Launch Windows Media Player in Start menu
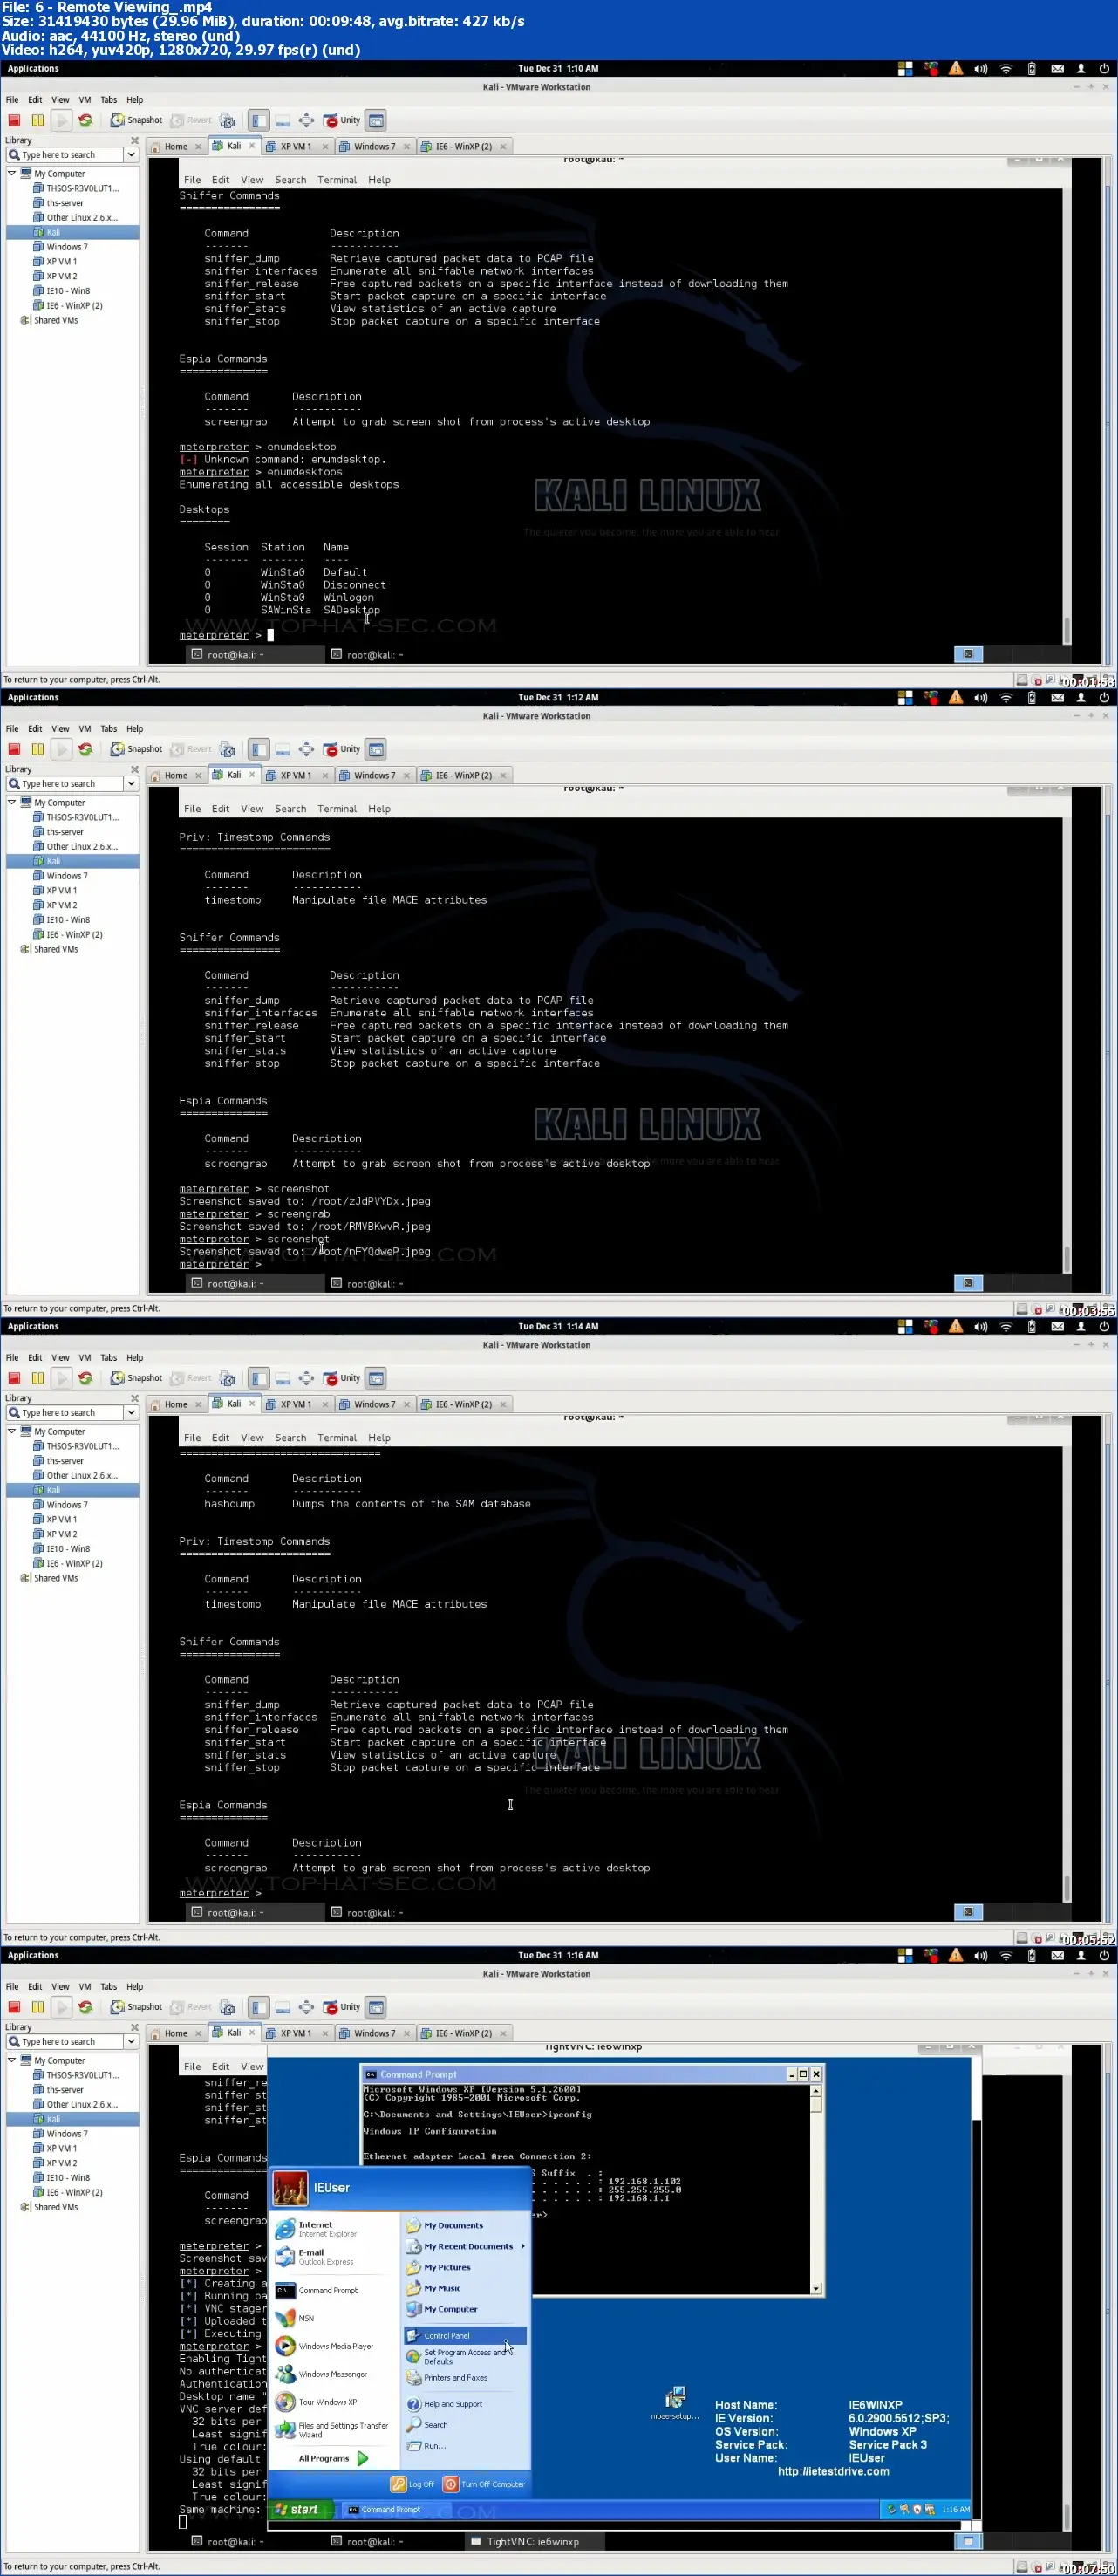 [x=324, y=2346]
